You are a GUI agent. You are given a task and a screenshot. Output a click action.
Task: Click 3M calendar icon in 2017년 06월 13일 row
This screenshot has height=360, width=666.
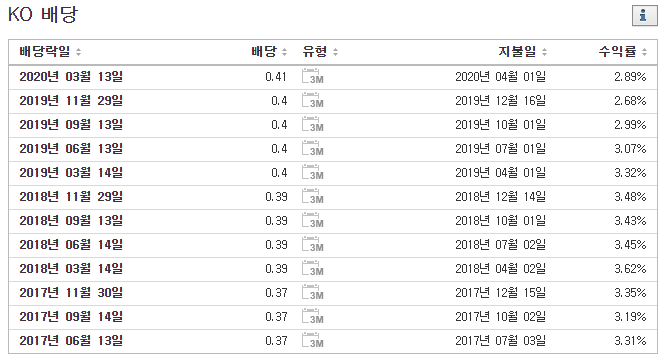pos(313,340)
